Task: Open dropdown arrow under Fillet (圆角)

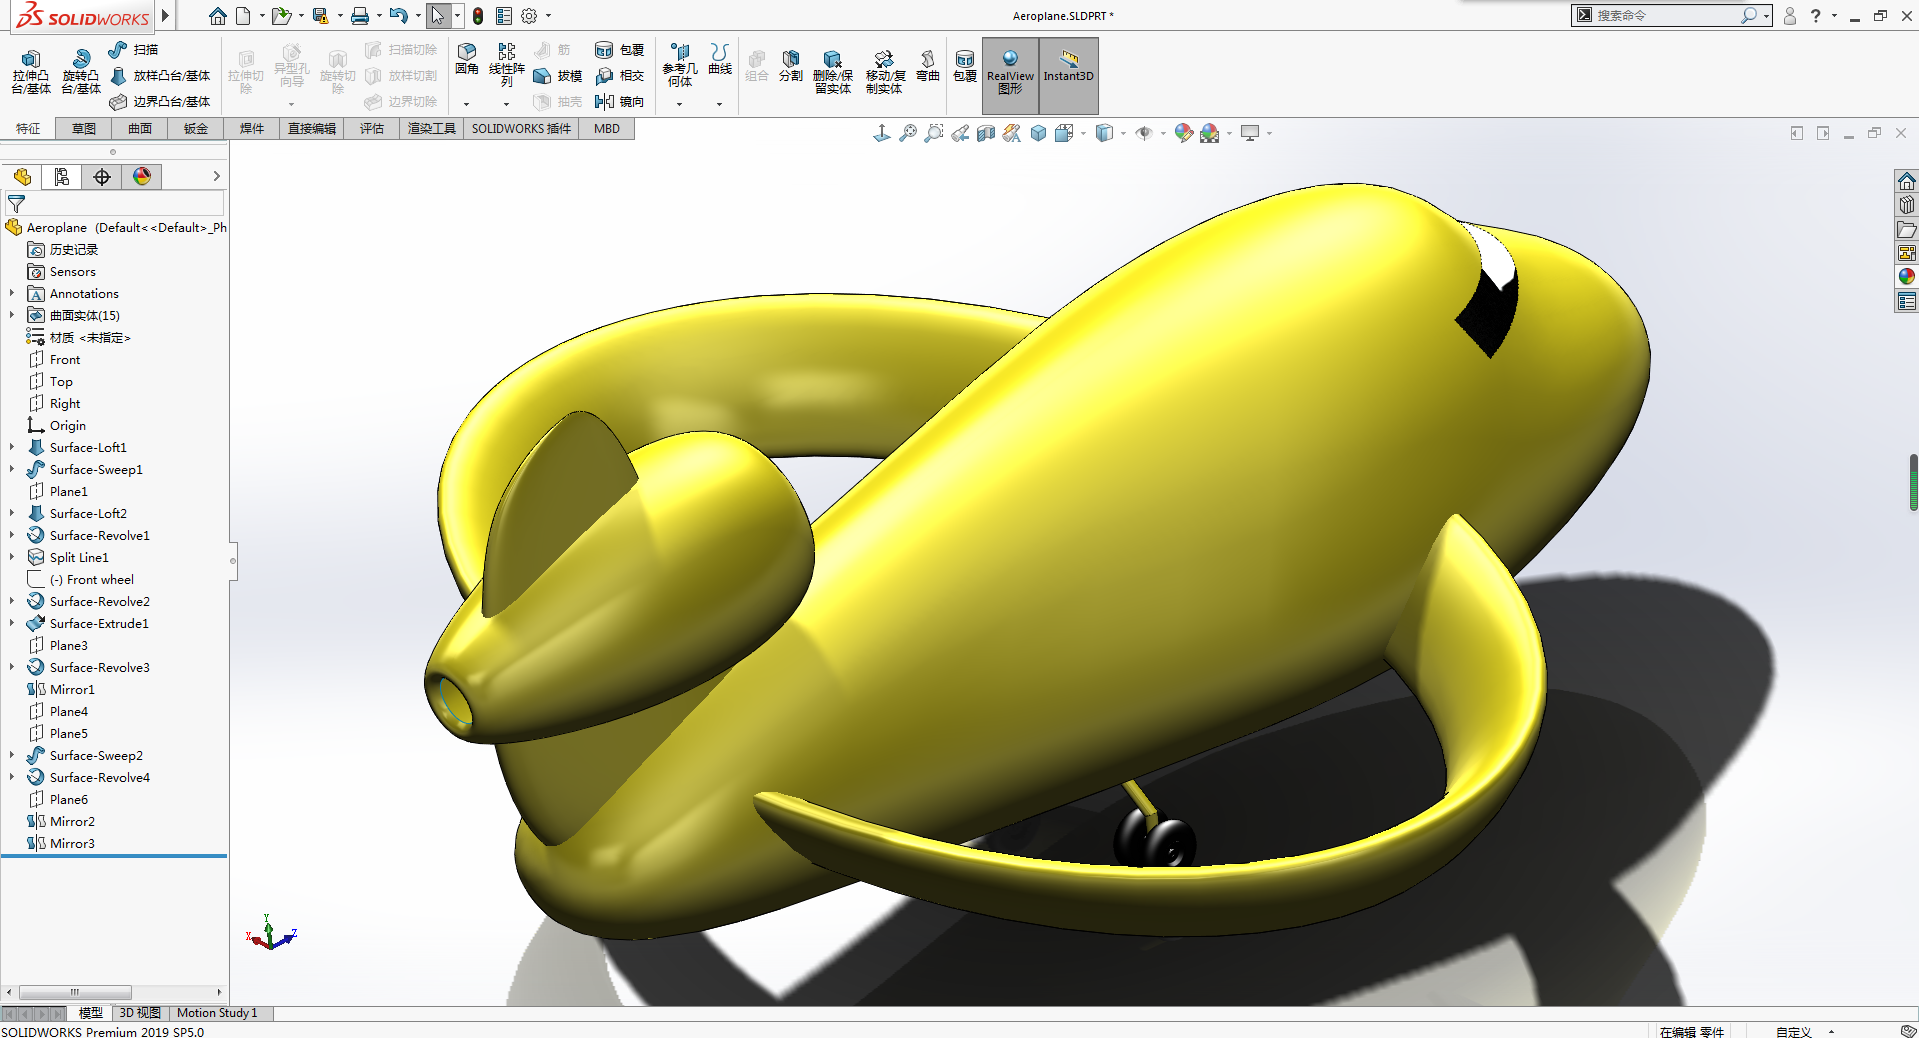Action: pyautogui.click(x=466, y=104)
